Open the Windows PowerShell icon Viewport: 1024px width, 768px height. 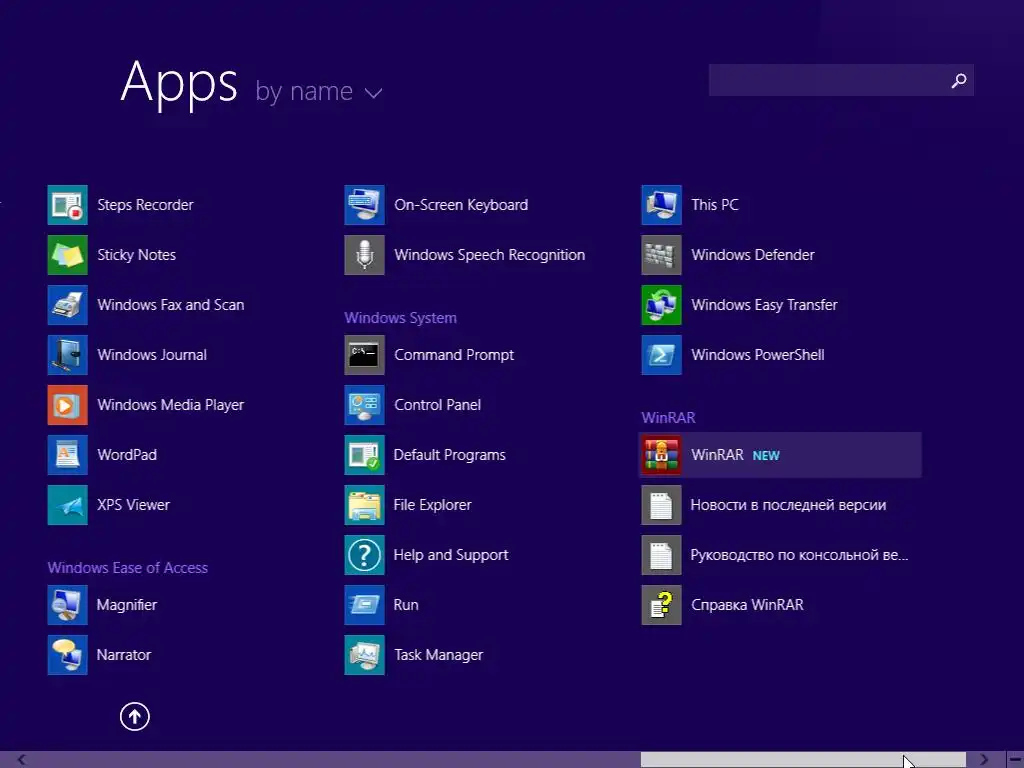click(x=662, y=355)
